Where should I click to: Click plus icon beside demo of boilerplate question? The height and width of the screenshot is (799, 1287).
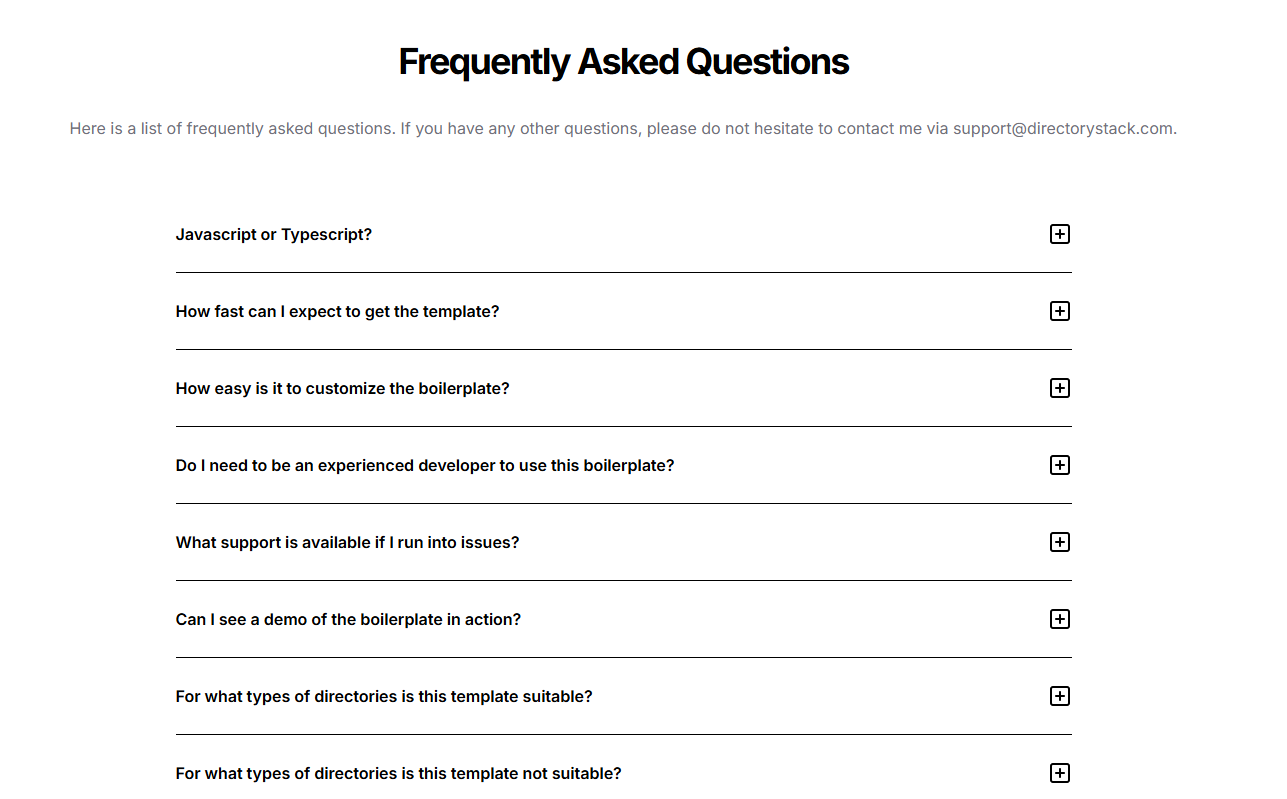[1060, 619]
